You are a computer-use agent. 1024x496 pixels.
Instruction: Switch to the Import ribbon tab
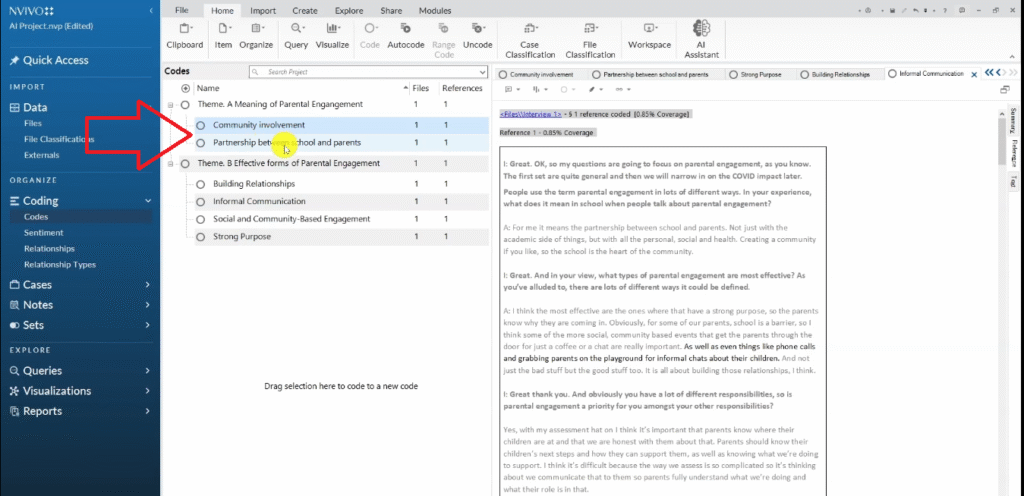click(x=263, y=10)
